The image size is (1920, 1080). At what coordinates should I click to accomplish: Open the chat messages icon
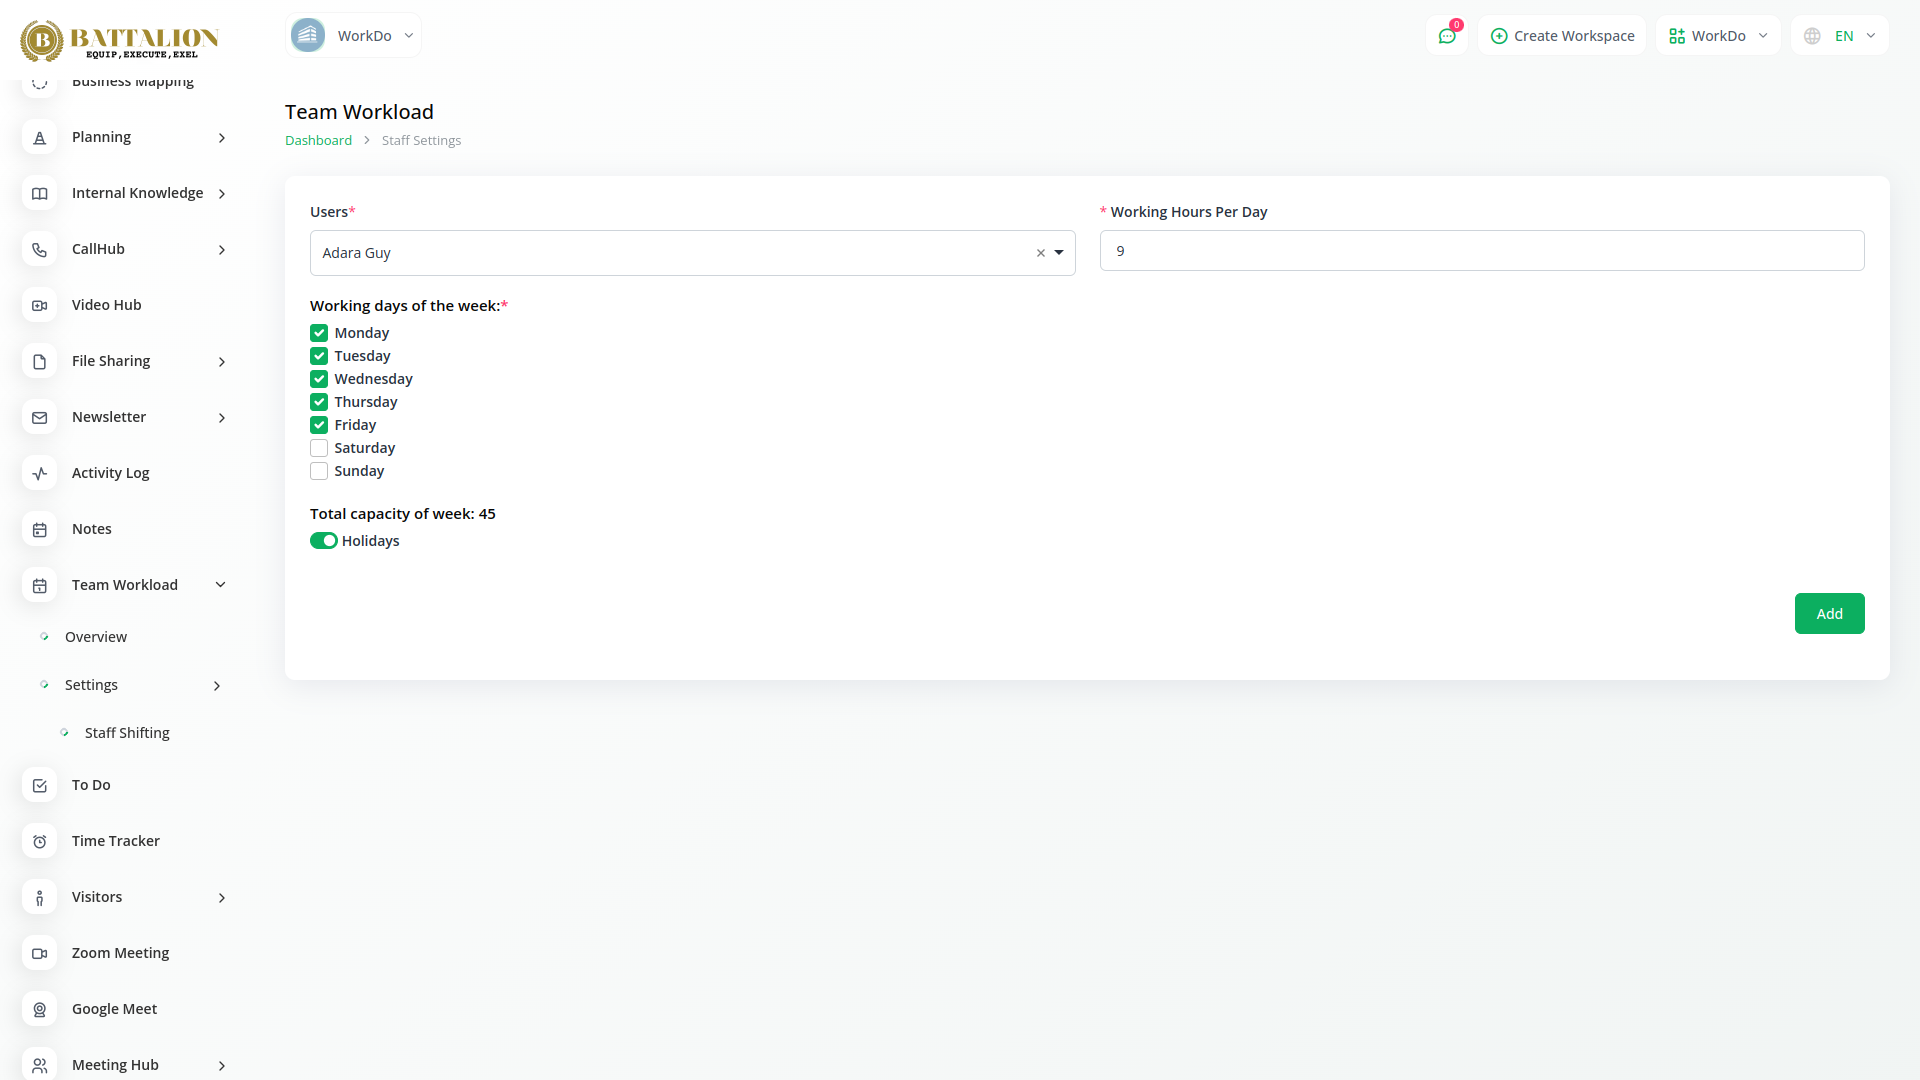1446,36
